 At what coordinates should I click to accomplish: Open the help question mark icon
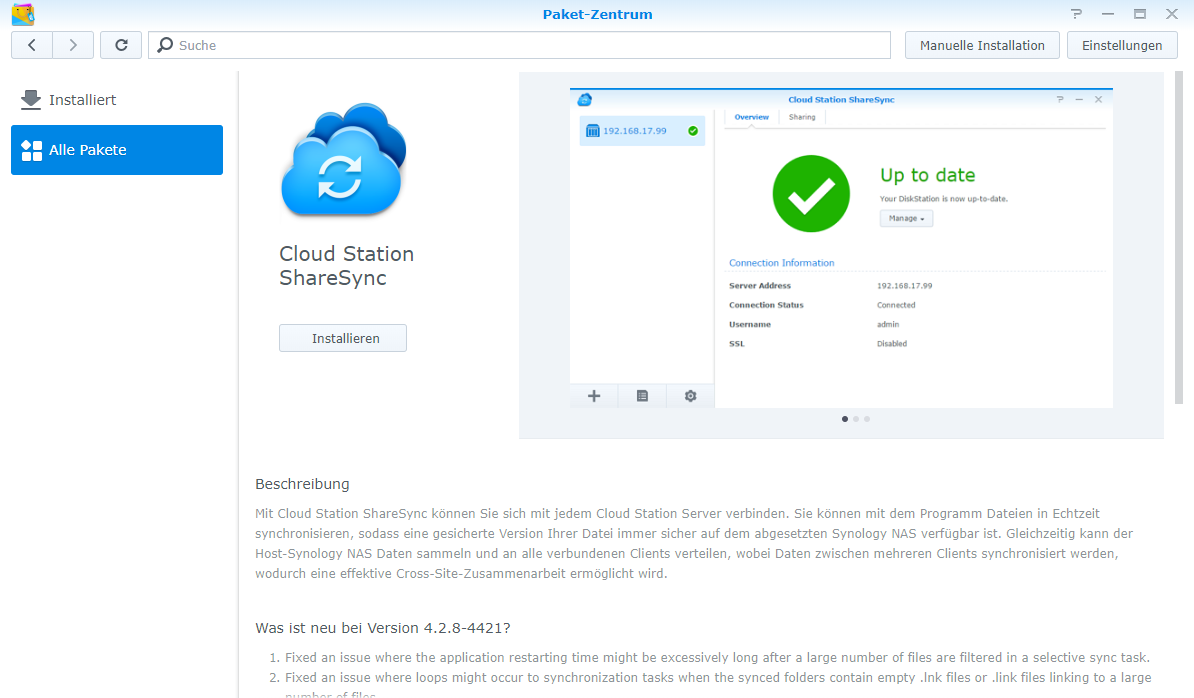[1076, 14]
